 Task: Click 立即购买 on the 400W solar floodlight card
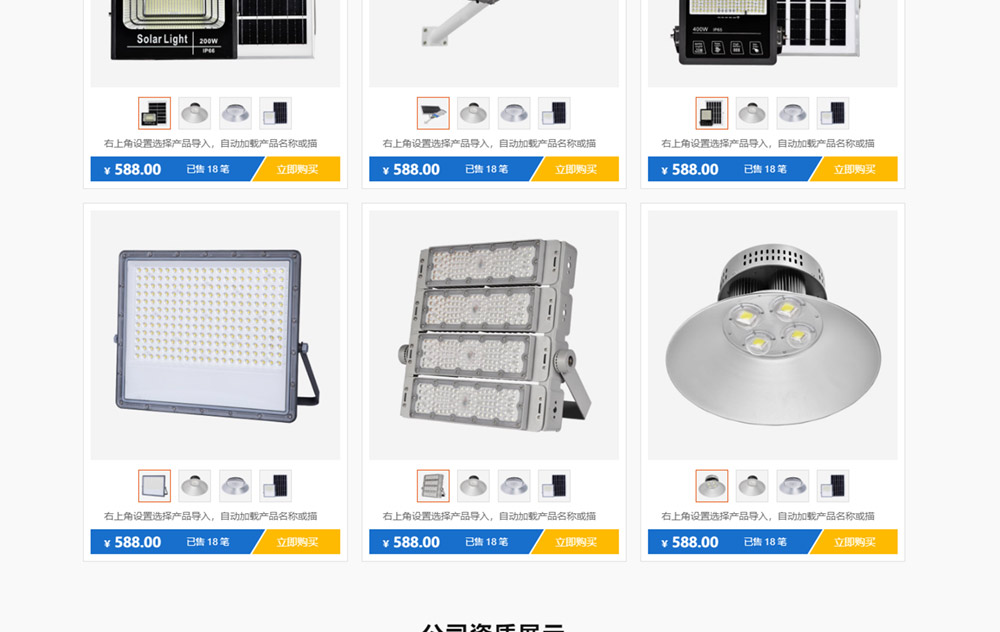pos(855,169)
